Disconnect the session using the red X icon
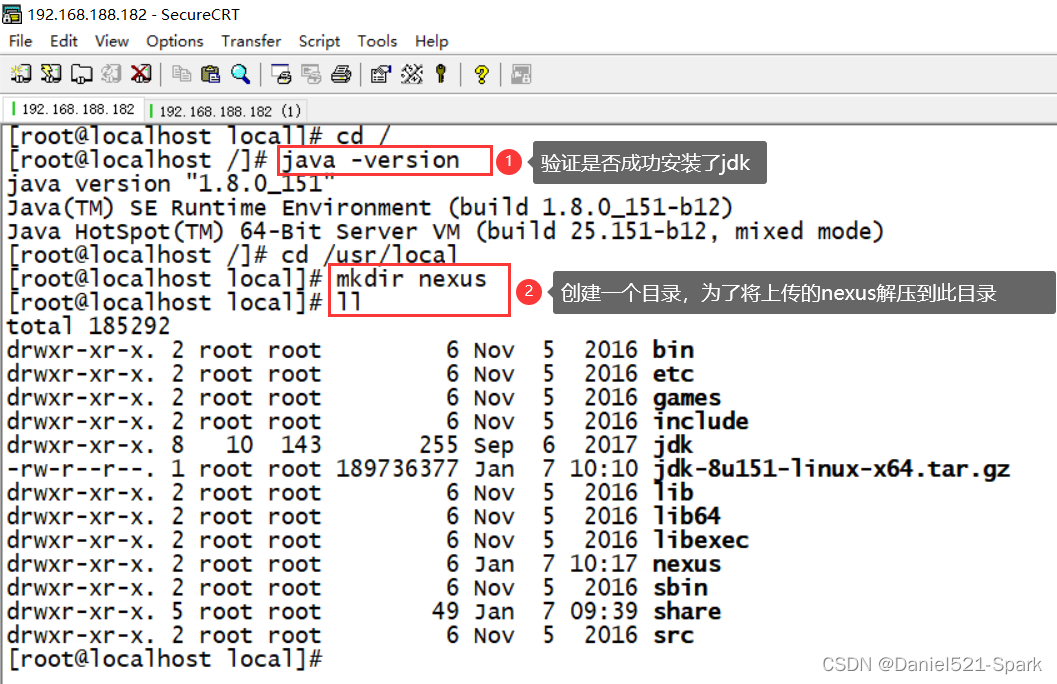The image size is (1057, 684). [141, 74]
